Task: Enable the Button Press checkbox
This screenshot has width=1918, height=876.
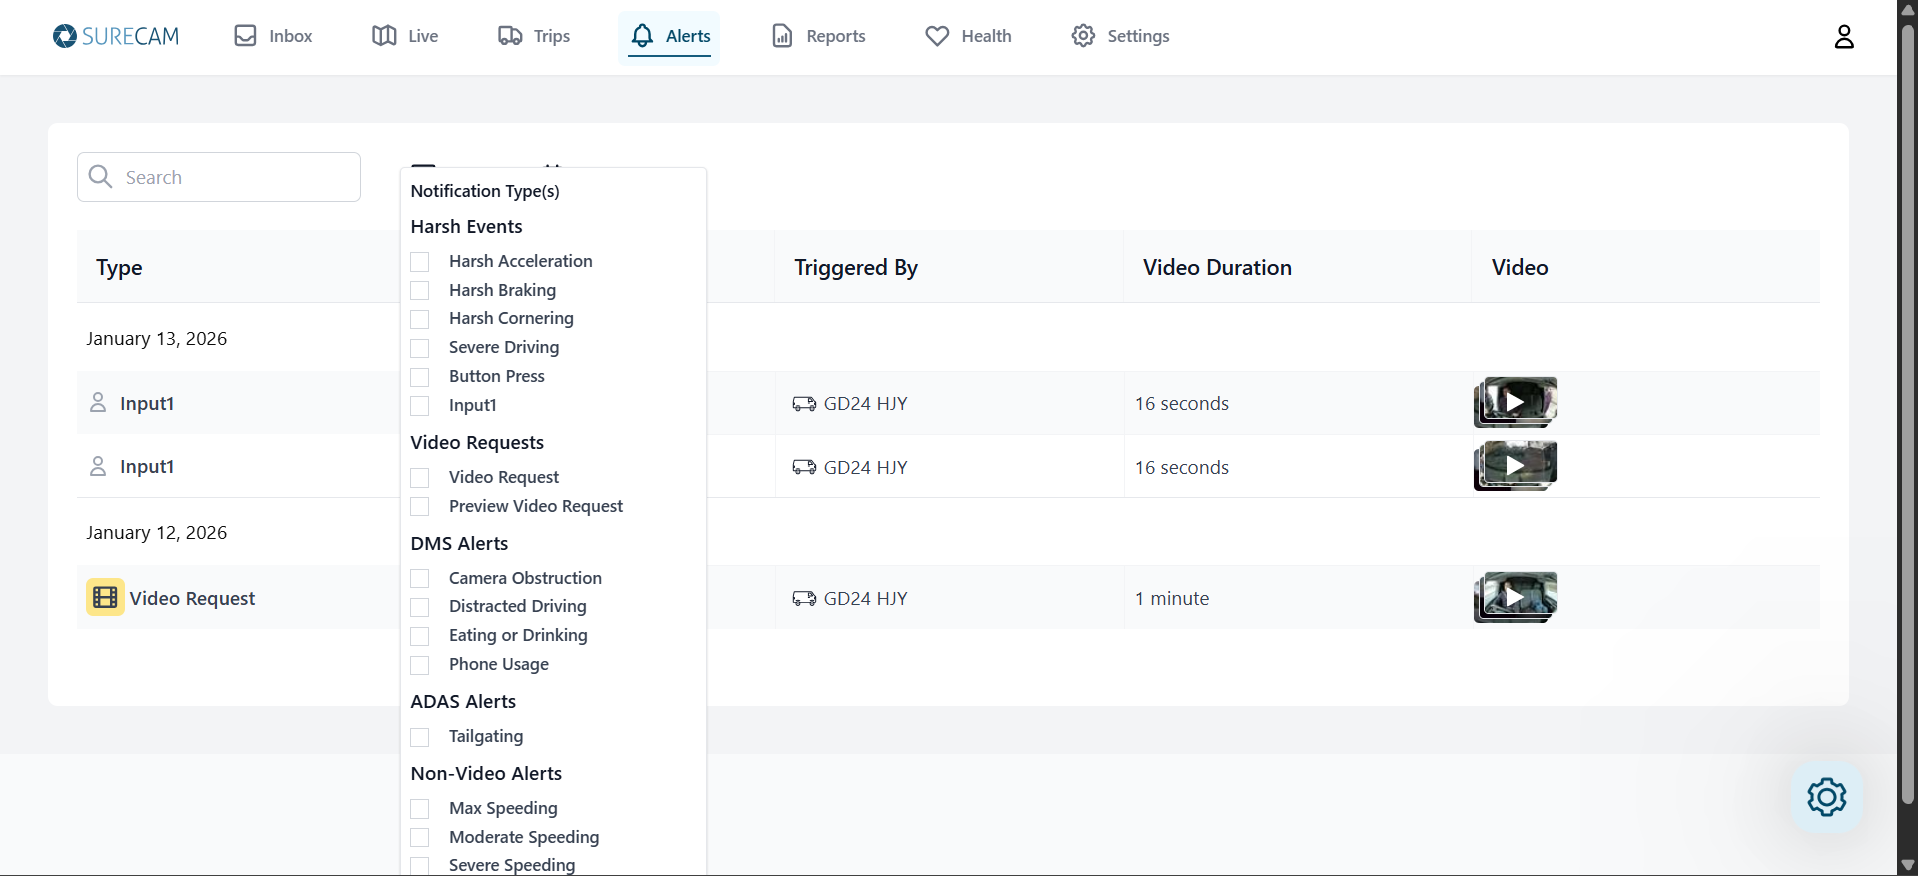Action: pyautogui.click(x=420, y=377)
